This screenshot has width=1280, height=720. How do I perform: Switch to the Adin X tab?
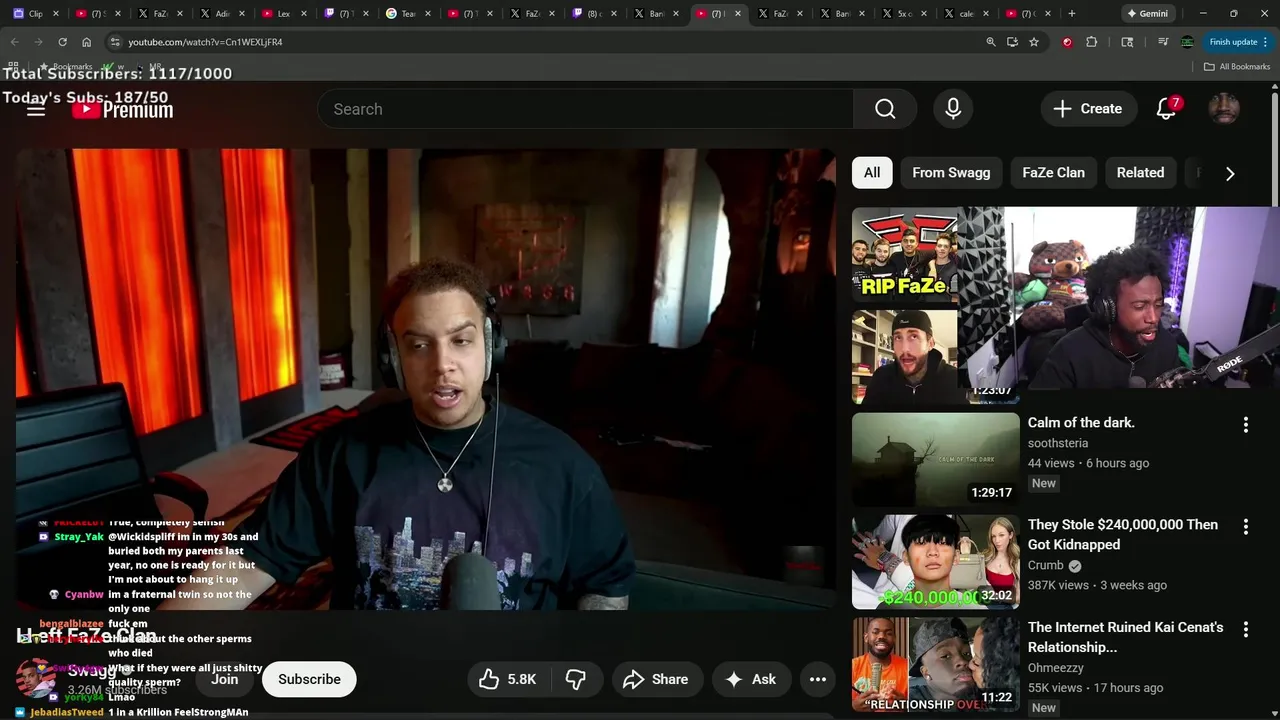click(x=222, y=14)
